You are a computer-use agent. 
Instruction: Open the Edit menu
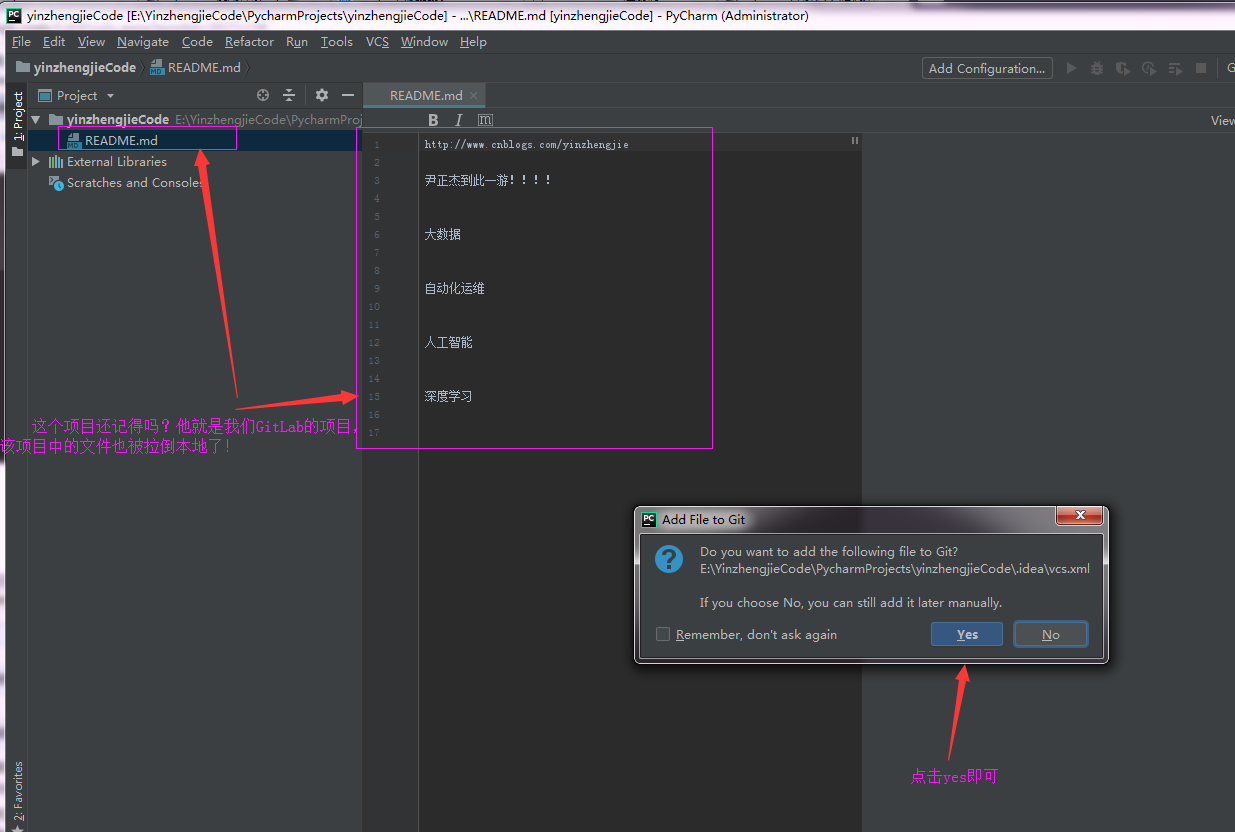[x=54, y=41]
